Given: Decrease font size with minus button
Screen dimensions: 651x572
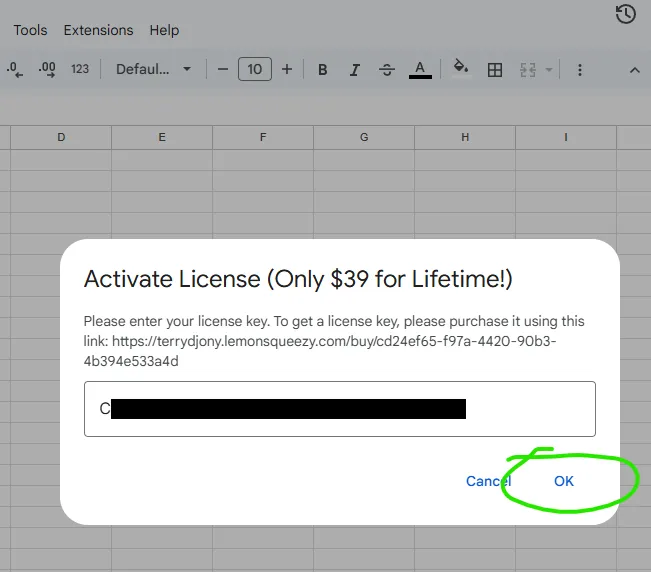Looking at the screenshot, I should tap(223, 70).
